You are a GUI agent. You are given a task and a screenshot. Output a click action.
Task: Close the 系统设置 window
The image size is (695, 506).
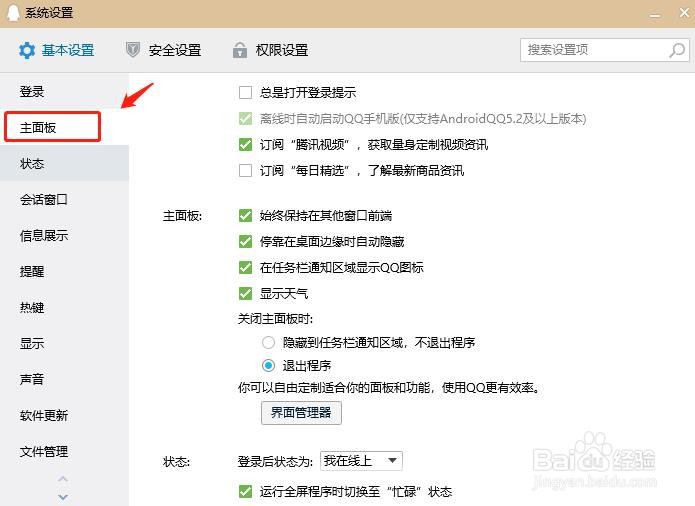click(684, 13)
